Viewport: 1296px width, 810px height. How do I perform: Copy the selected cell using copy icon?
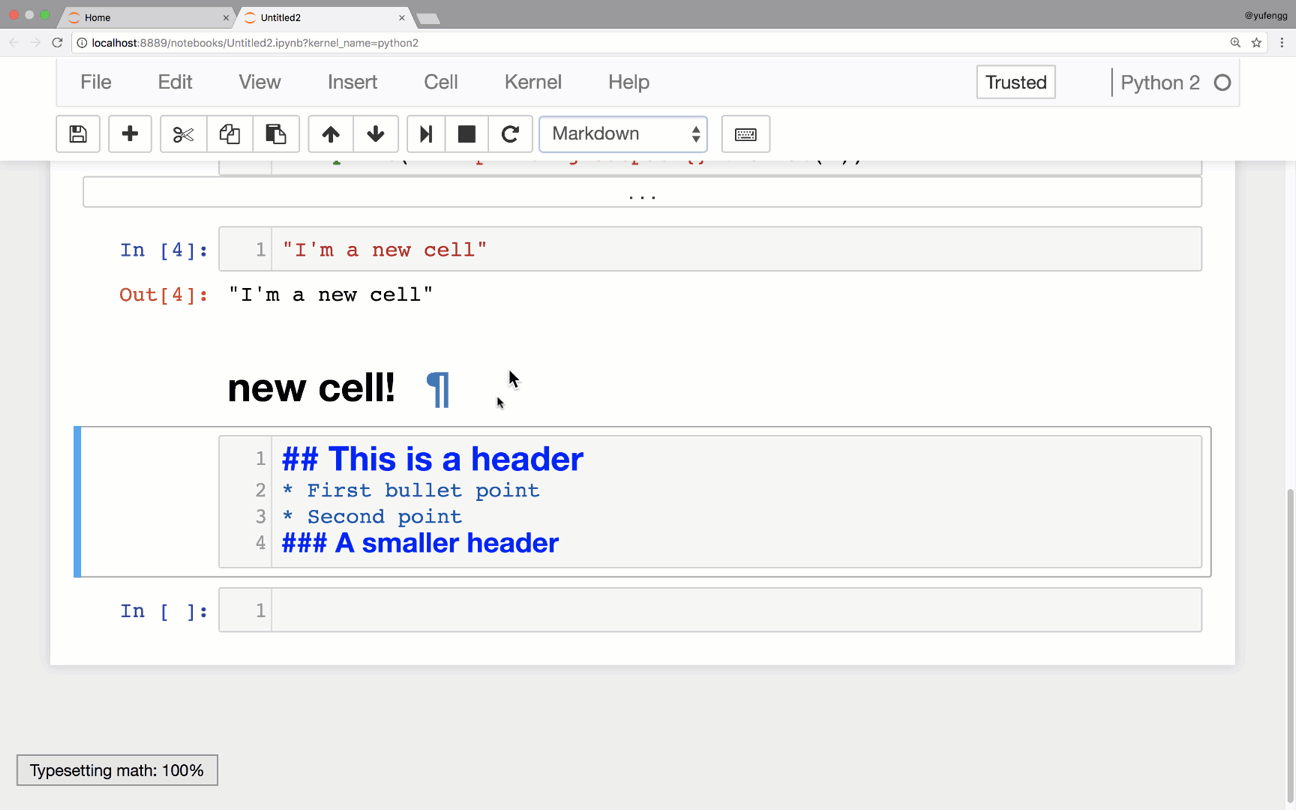tap(230, 133)
